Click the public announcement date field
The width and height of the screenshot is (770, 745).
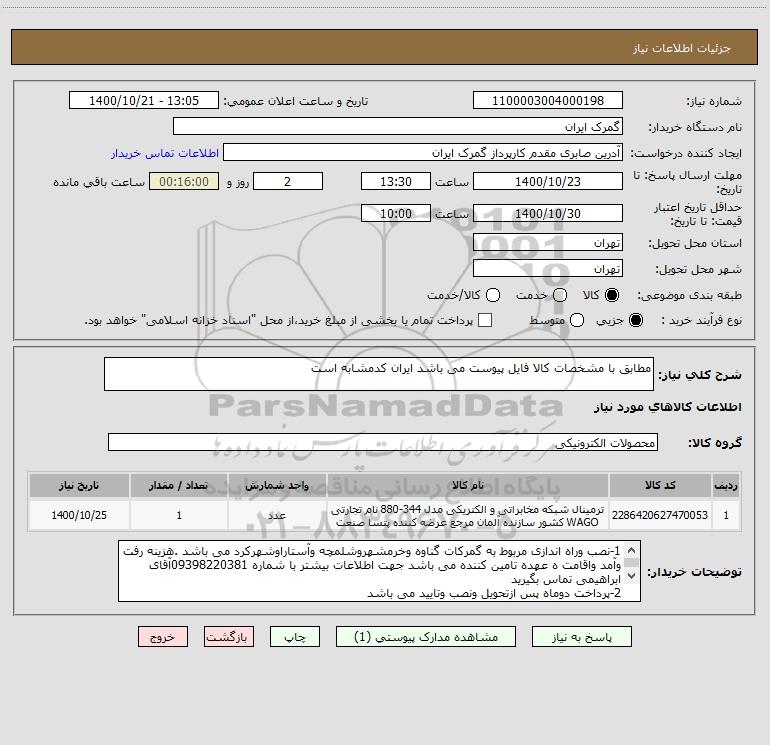click(144, 100)
